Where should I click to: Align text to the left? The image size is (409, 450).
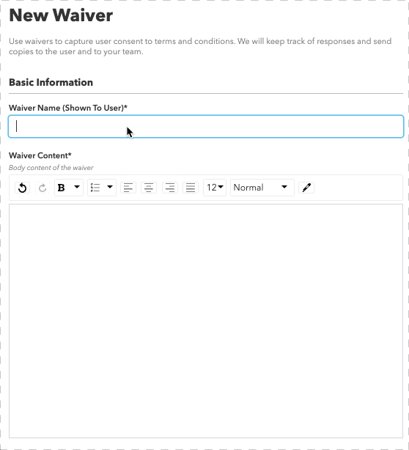pyautogui.click(x=128, y=188)
